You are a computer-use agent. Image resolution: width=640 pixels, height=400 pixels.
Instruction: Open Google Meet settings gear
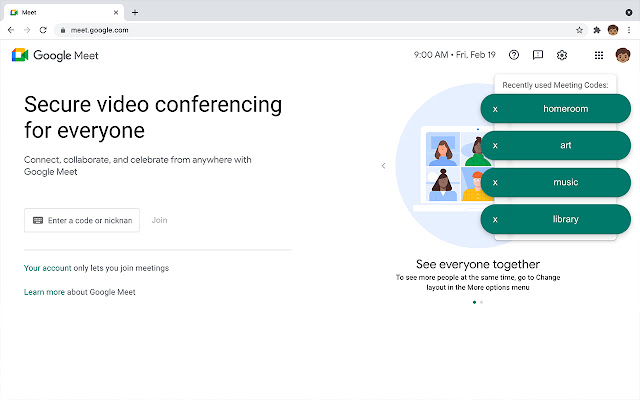click(562, 56)
